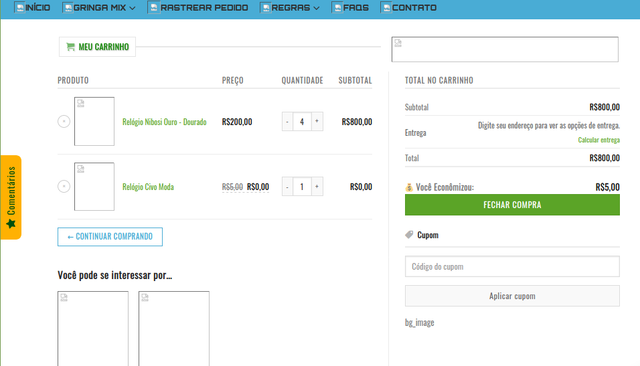Click the INÍCIO menu icon

(x=20, y=8)
